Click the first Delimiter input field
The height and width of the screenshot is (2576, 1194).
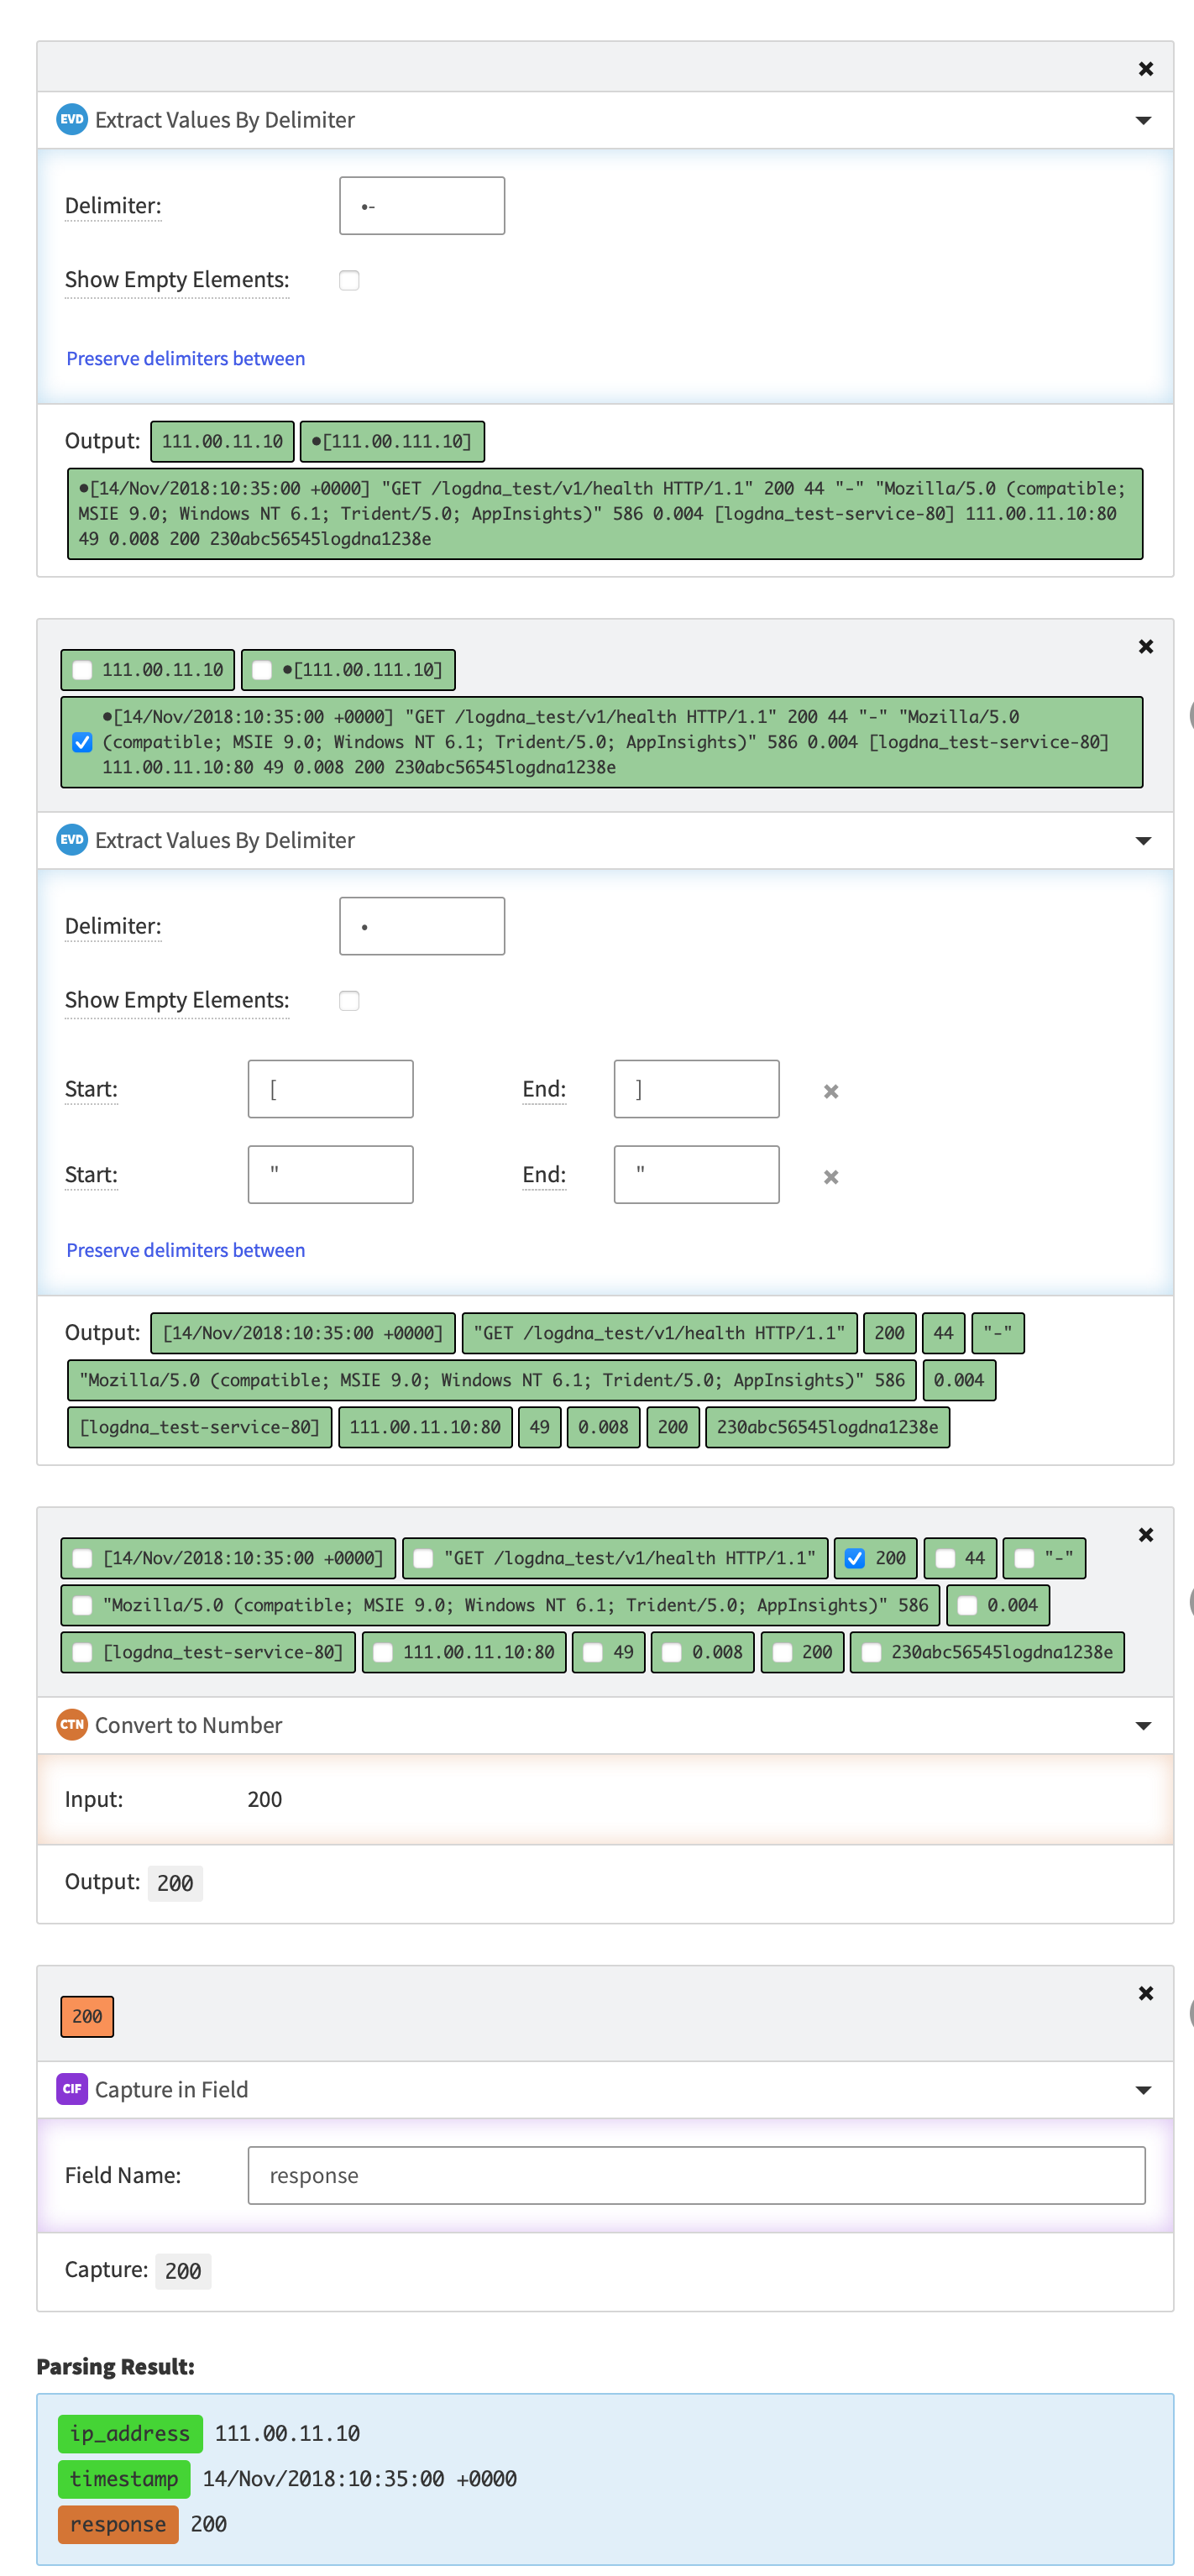coord(422,206)
